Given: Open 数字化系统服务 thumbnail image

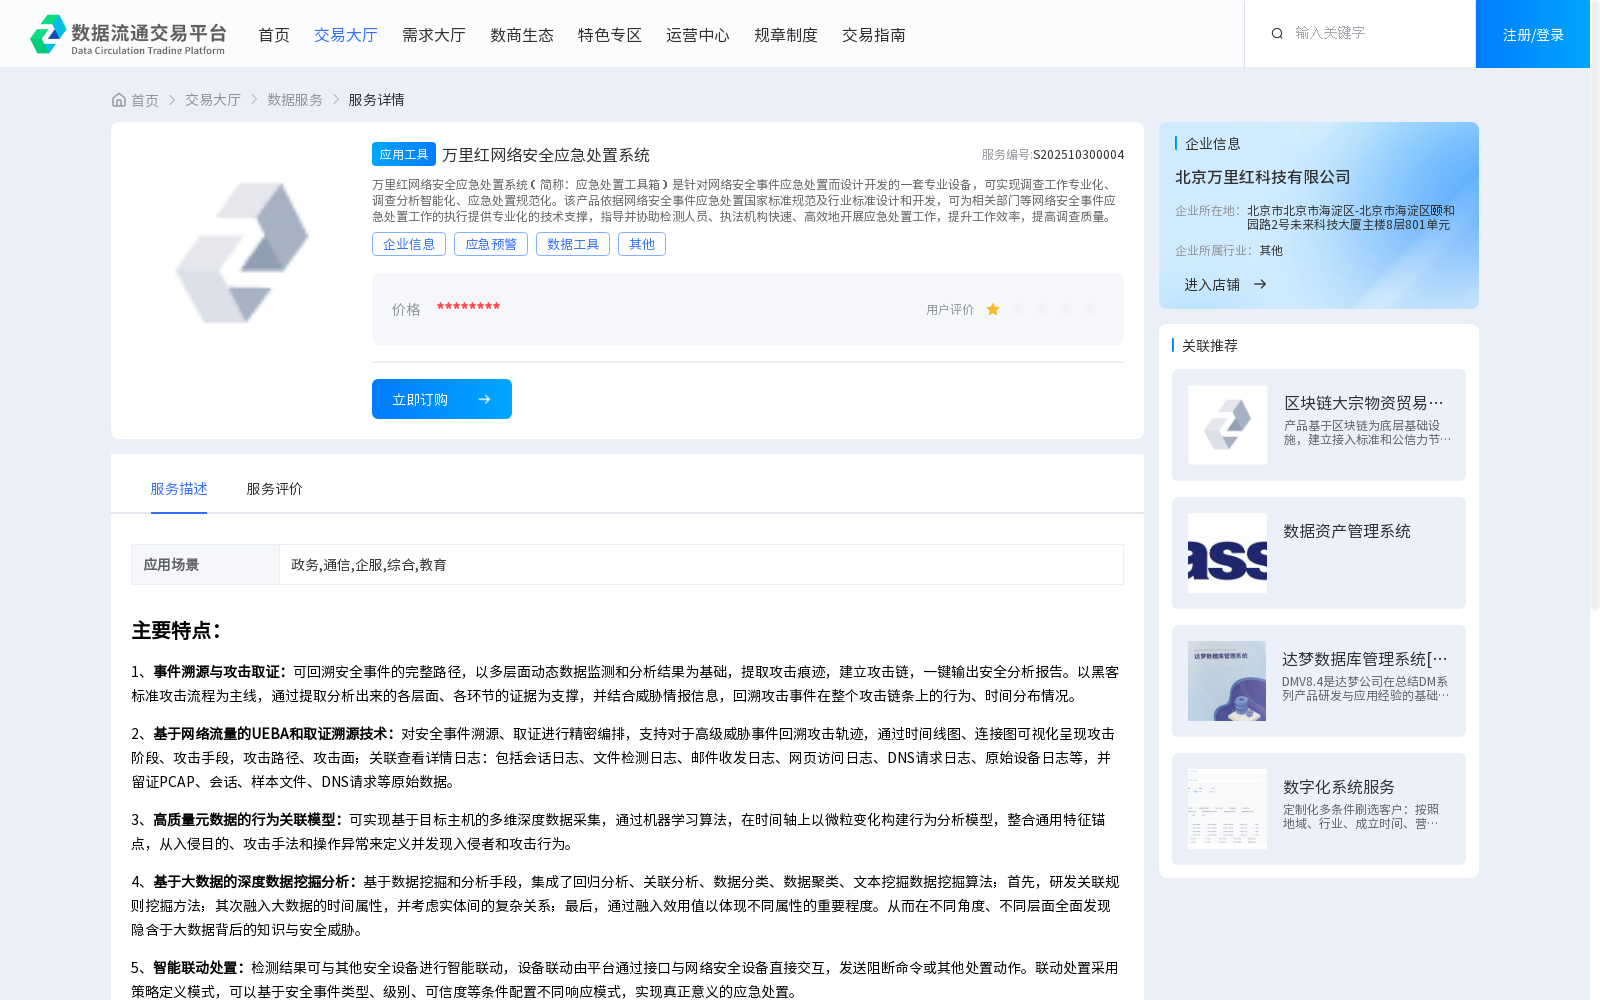Looking at the screenshot, I should tap(1227, 809).
